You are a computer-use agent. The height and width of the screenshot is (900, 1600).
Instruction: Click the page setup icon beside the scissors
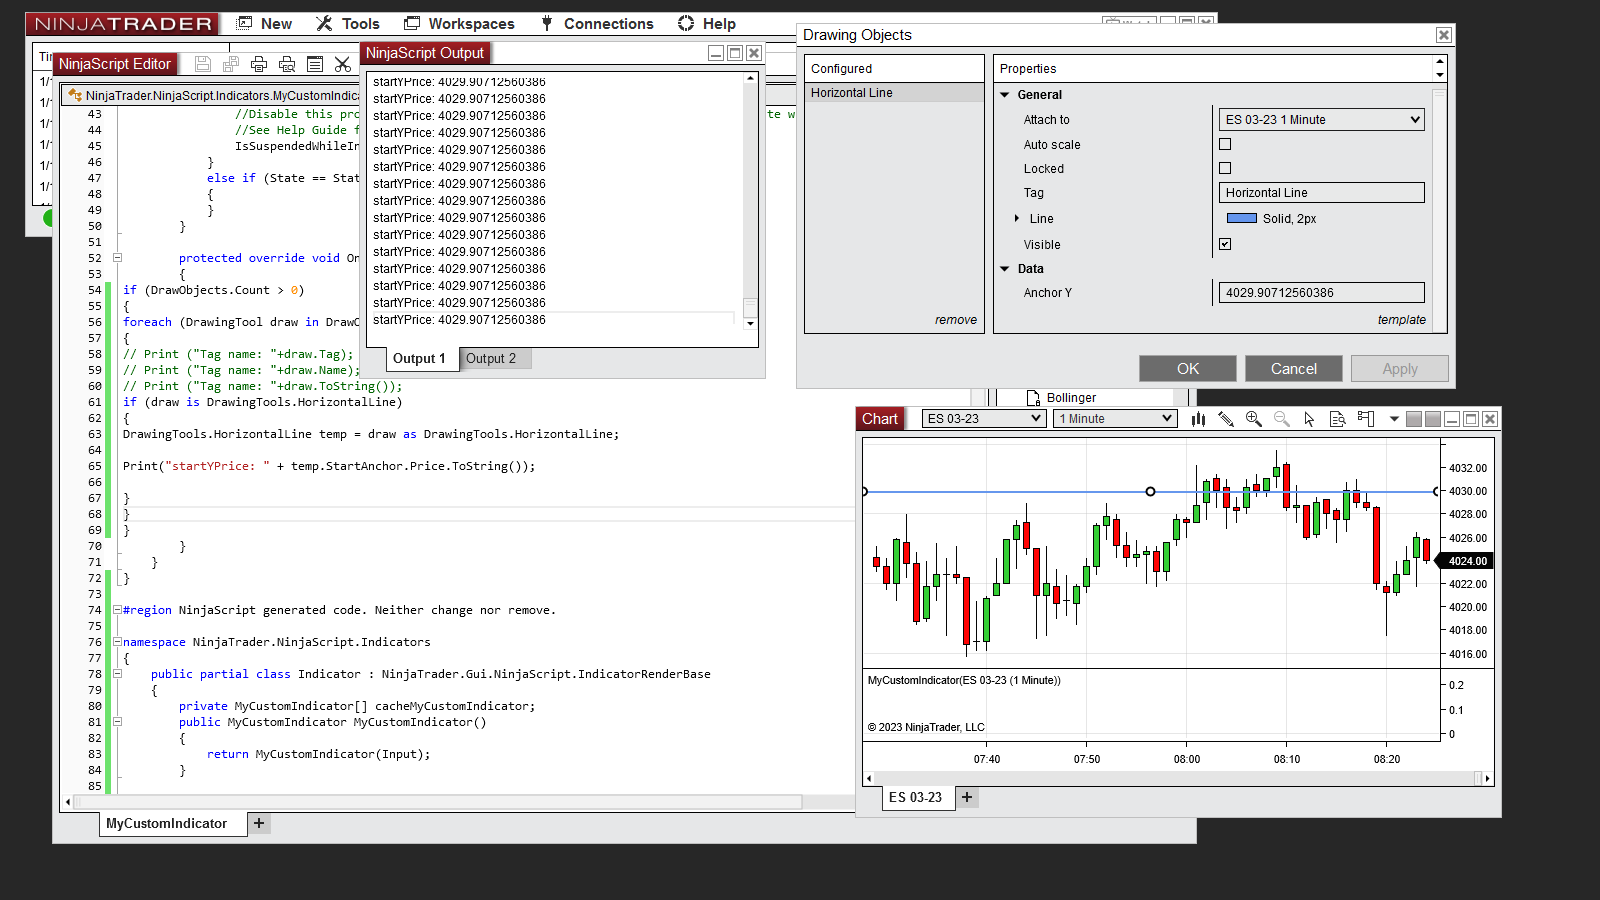point(315,64)
